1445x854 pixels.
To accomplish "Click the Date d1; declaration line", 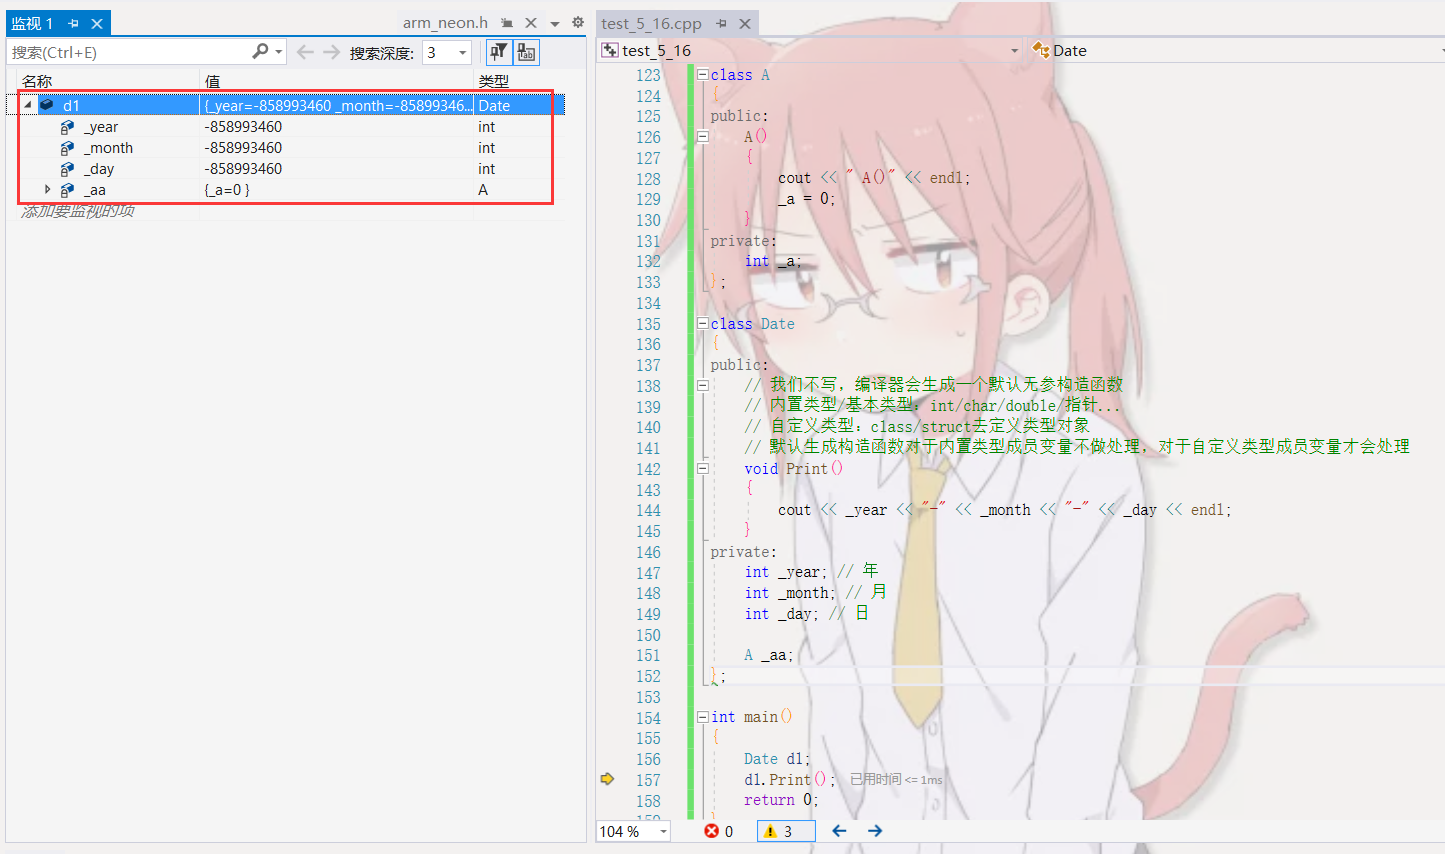I will (777, 759).
